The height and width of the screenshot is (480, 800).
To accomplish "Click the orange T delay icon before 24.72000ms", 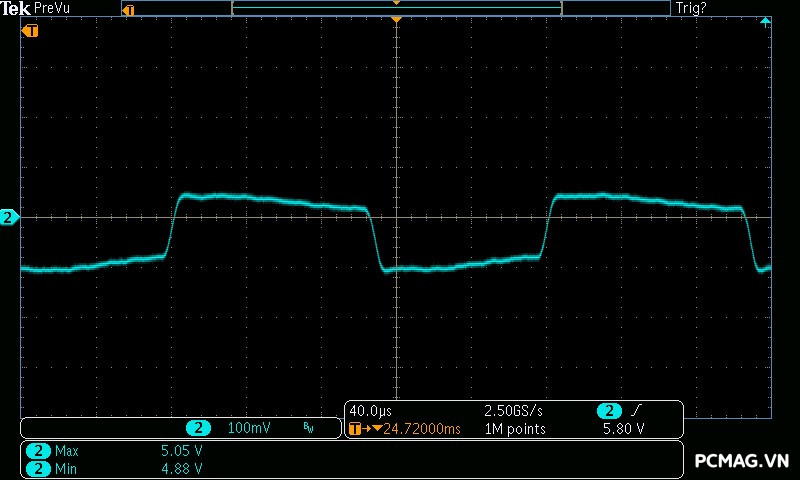I will (356, 429).
